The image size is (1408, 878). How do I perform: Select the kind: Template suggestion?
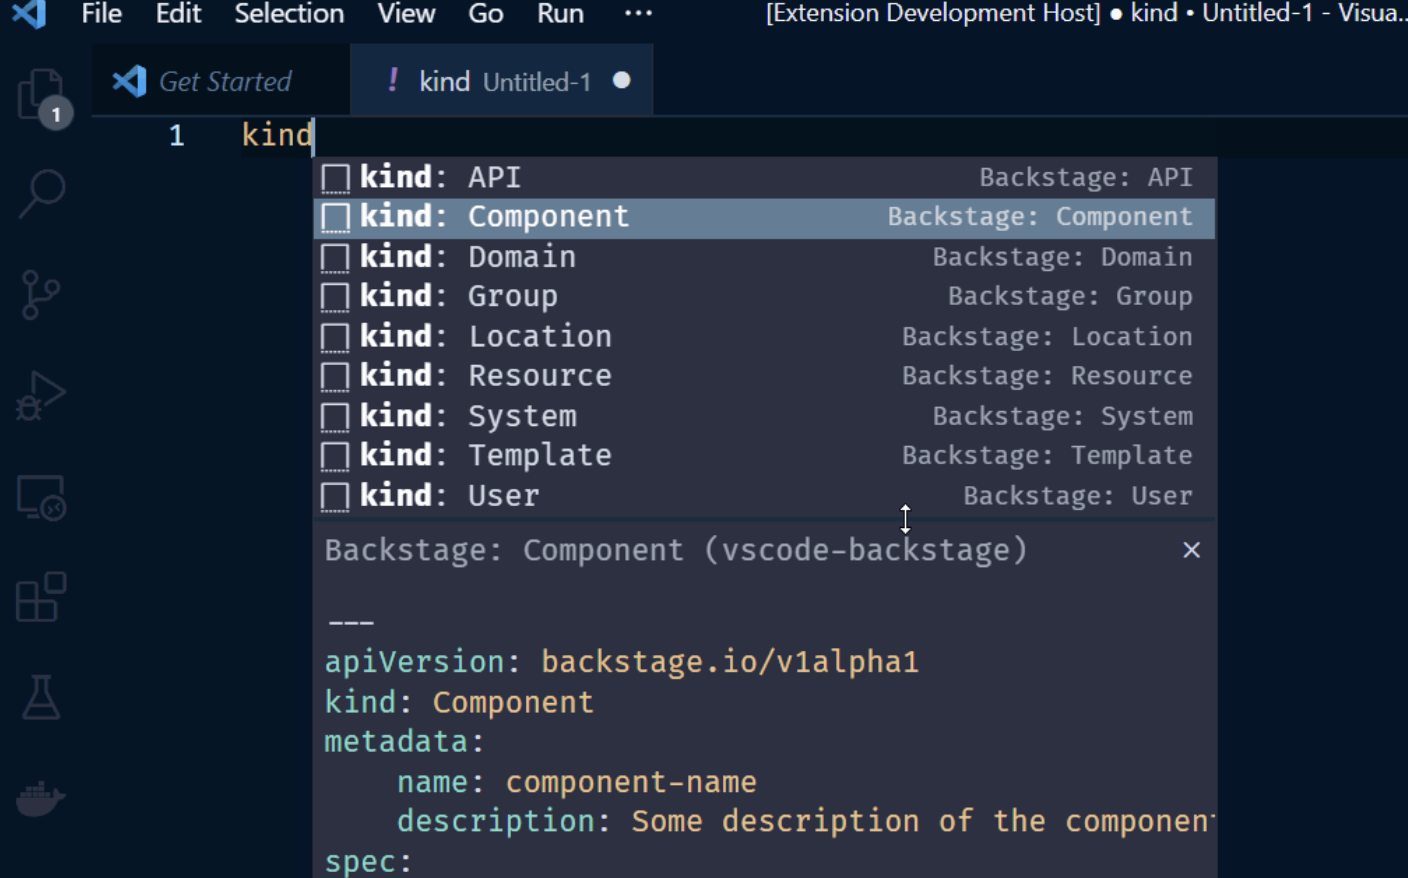coord(765,456)
